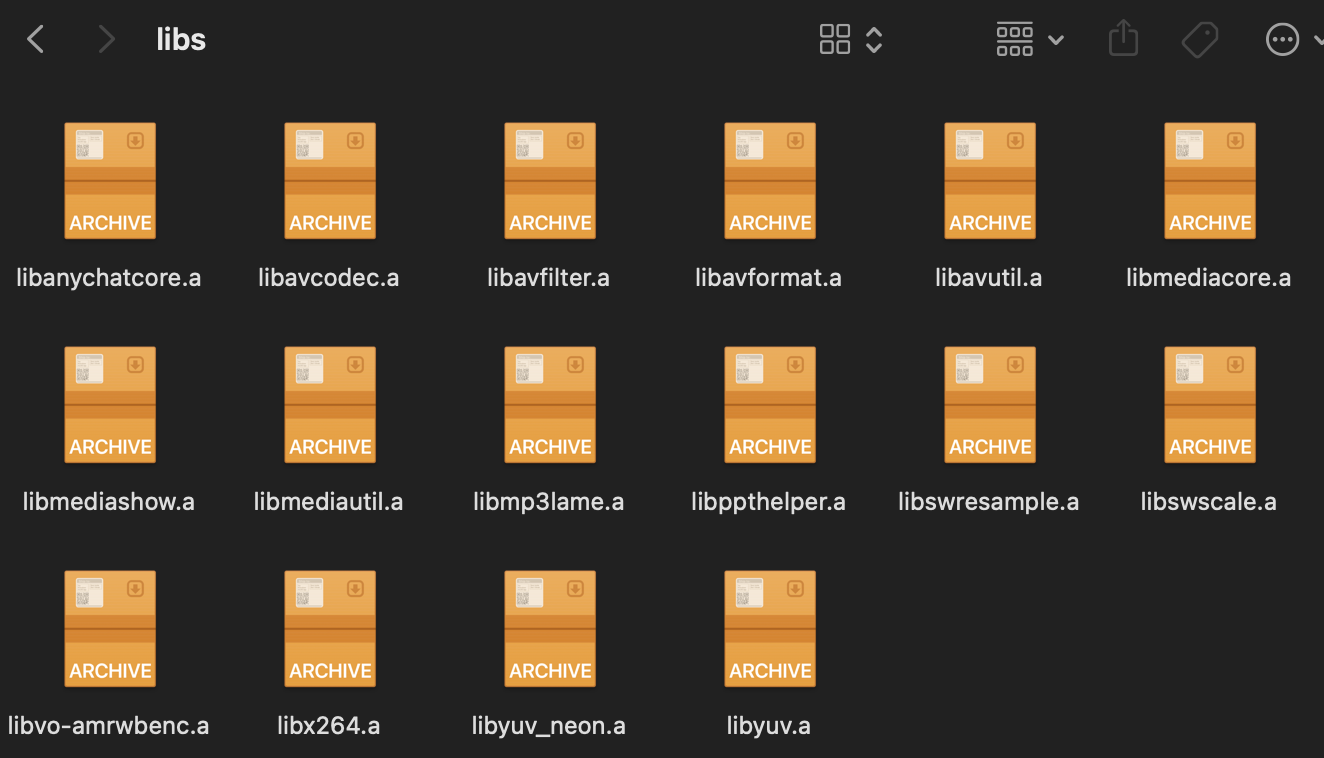Click the libavformat.a file name label
This screenshot has width=1324, height=758.
click(768, 278)
